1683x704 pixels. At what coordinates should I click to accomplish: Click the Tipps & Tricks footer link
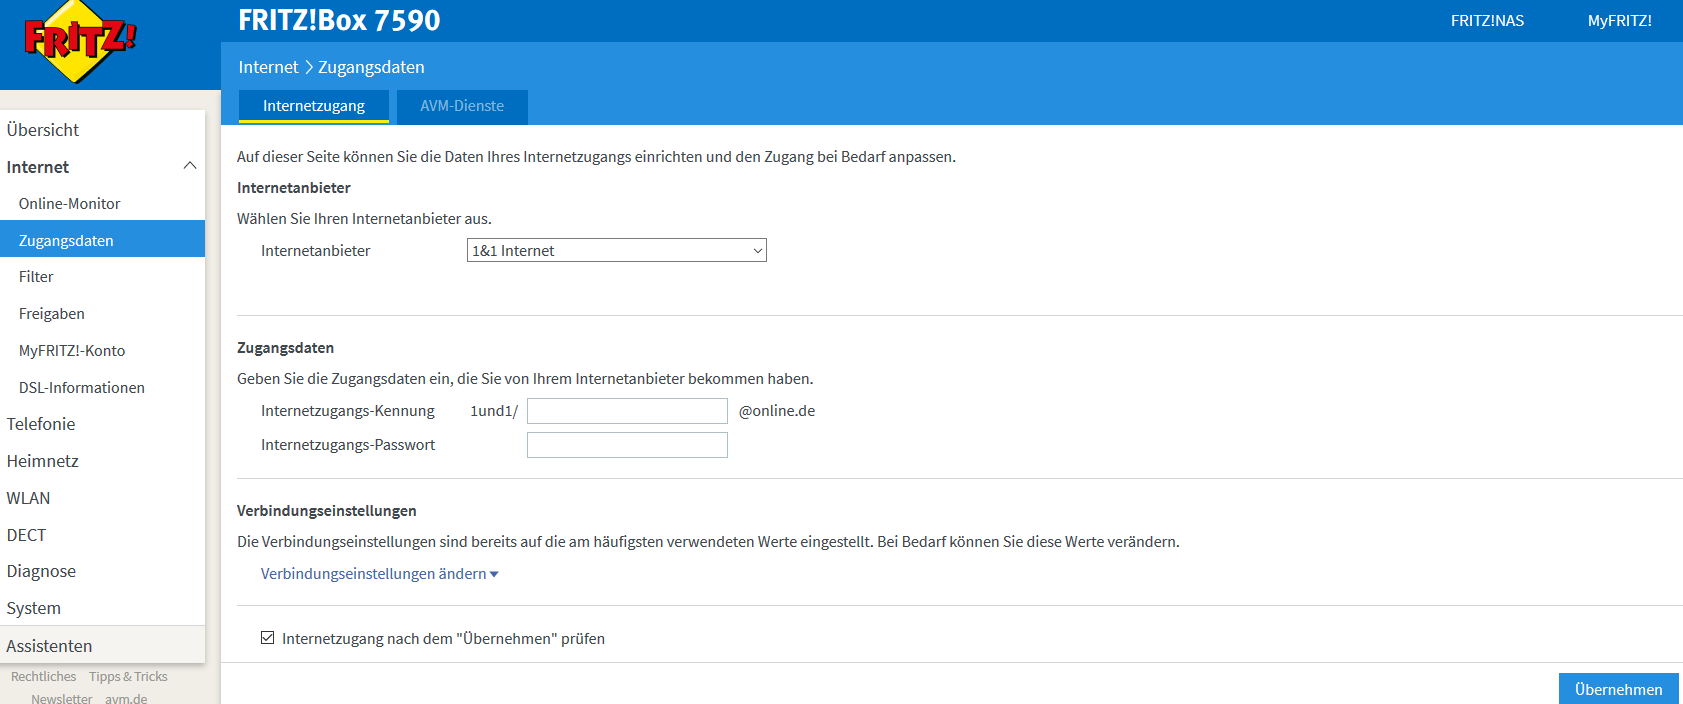128,677
